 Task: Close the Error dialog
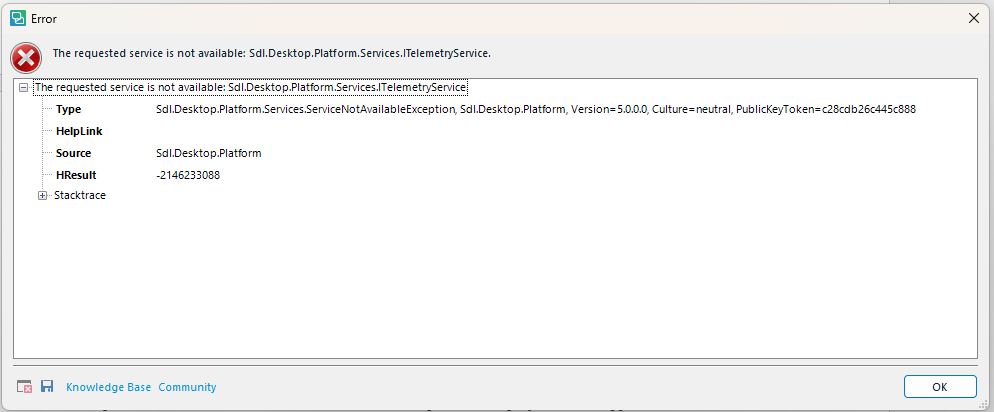(974, 18)
